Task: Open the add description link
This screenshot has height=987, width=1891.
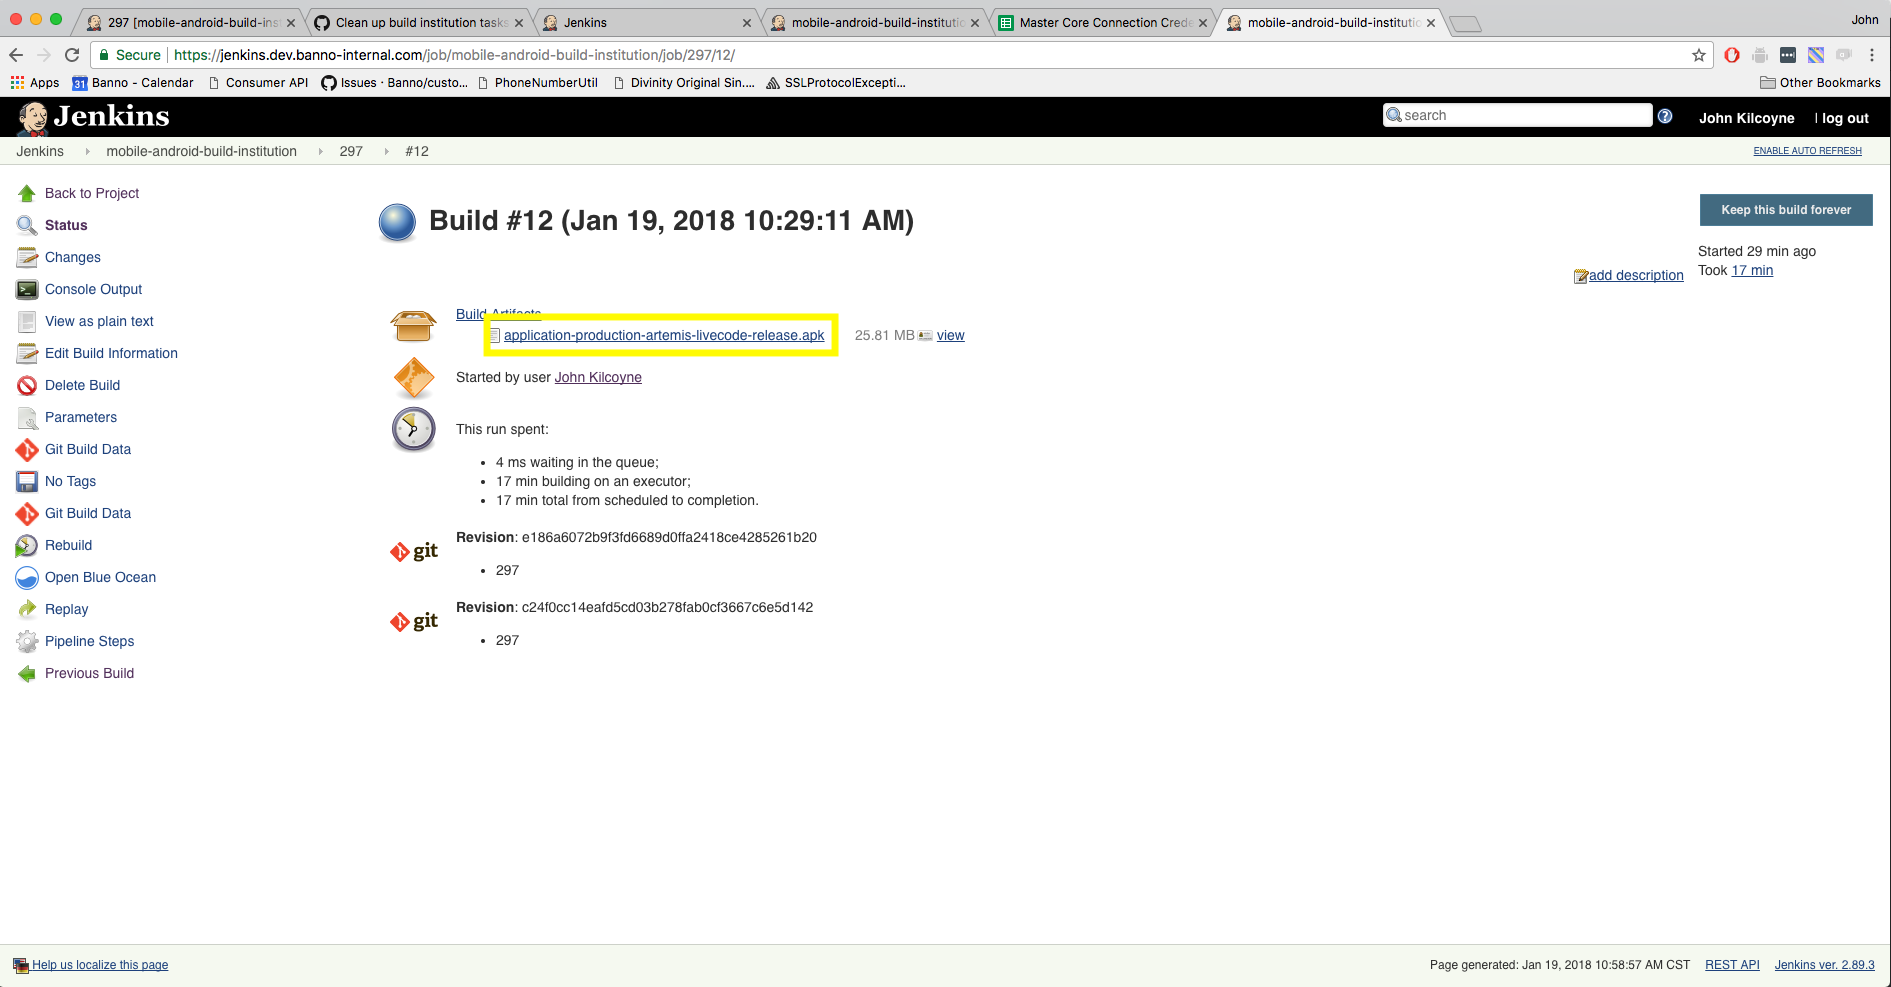Action: click(1635, 275)
